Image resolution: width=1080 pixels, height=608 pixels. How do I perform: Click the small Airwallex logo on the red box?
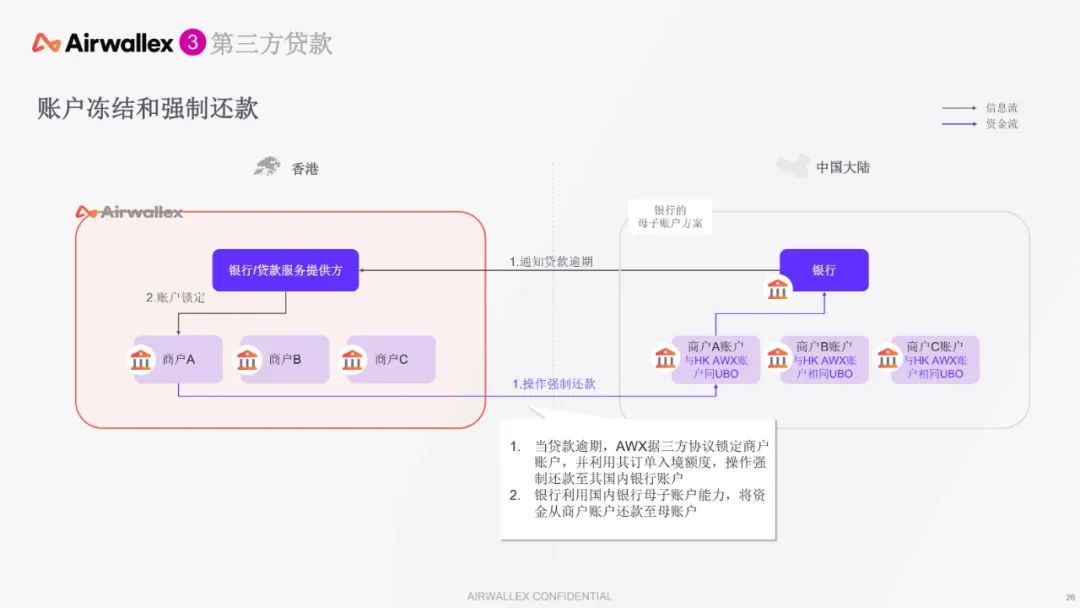click(129, 212)
